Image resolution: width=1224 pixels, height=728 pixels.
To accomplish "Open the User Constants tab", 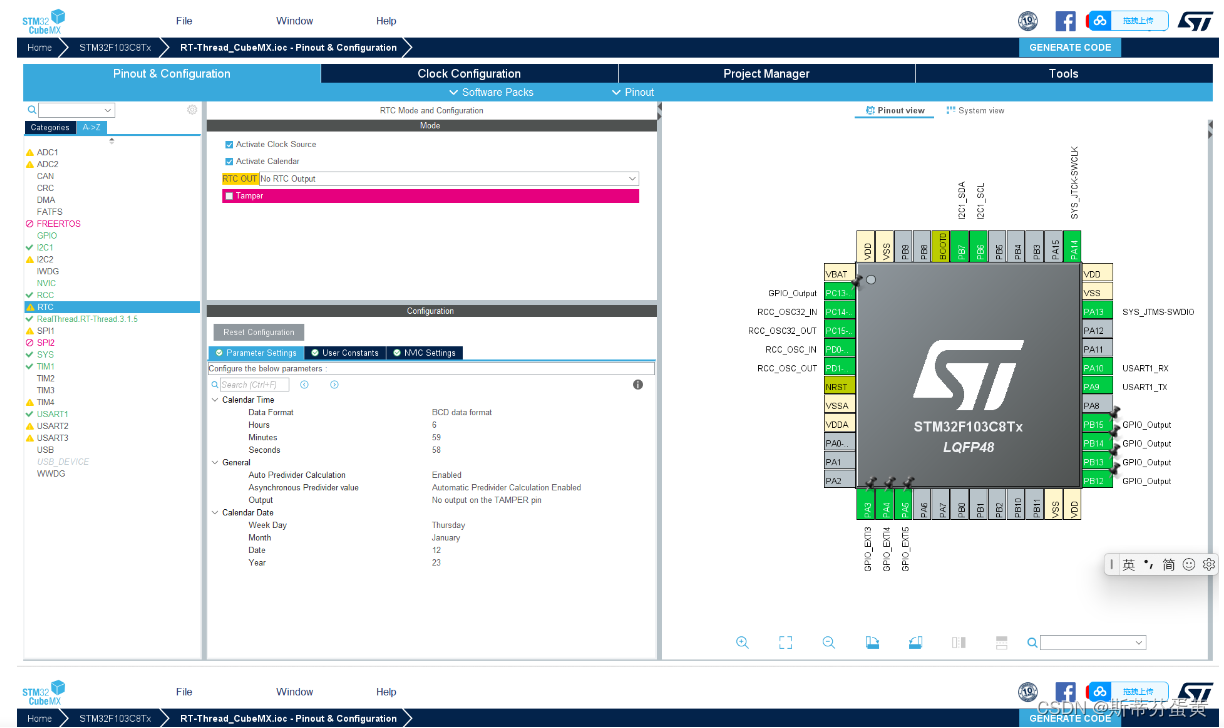I will click(x=345, y=353).
